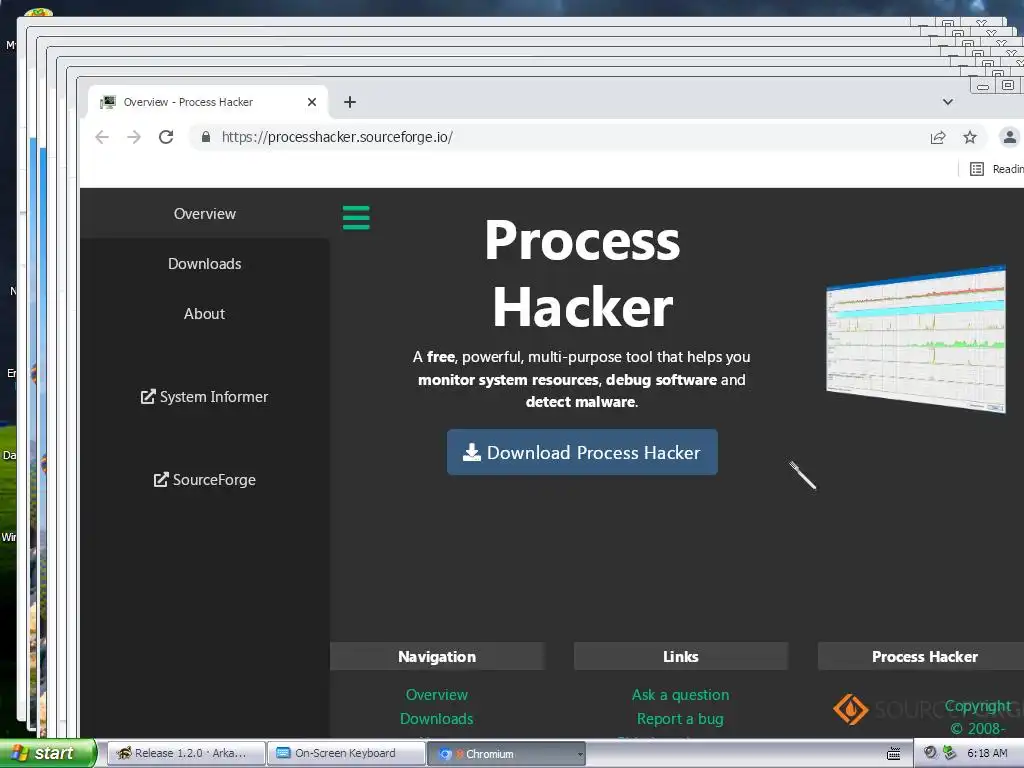This screenshot has height=768, width=1024.
Task: Minimize the front Chromium window
Action: coord(983,86)
